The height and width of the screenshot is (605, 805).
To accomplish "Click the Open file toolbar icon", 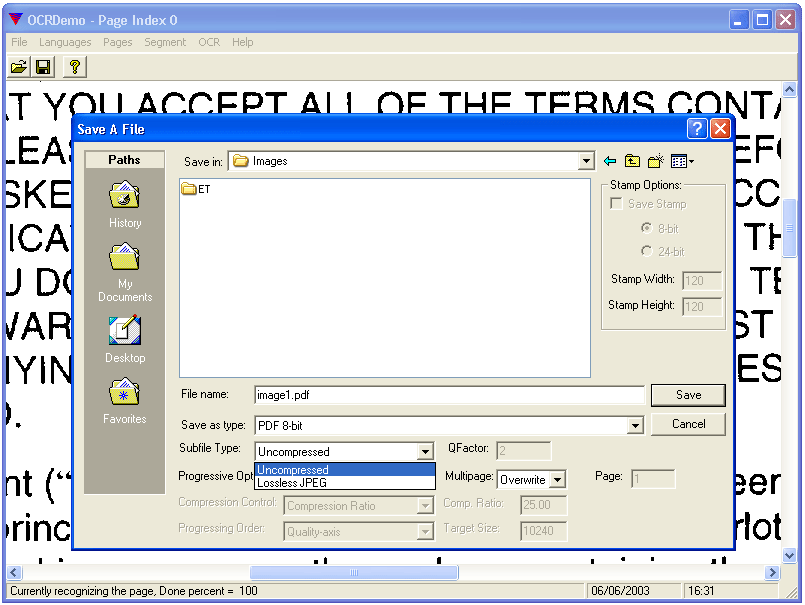I will [20, 66].
